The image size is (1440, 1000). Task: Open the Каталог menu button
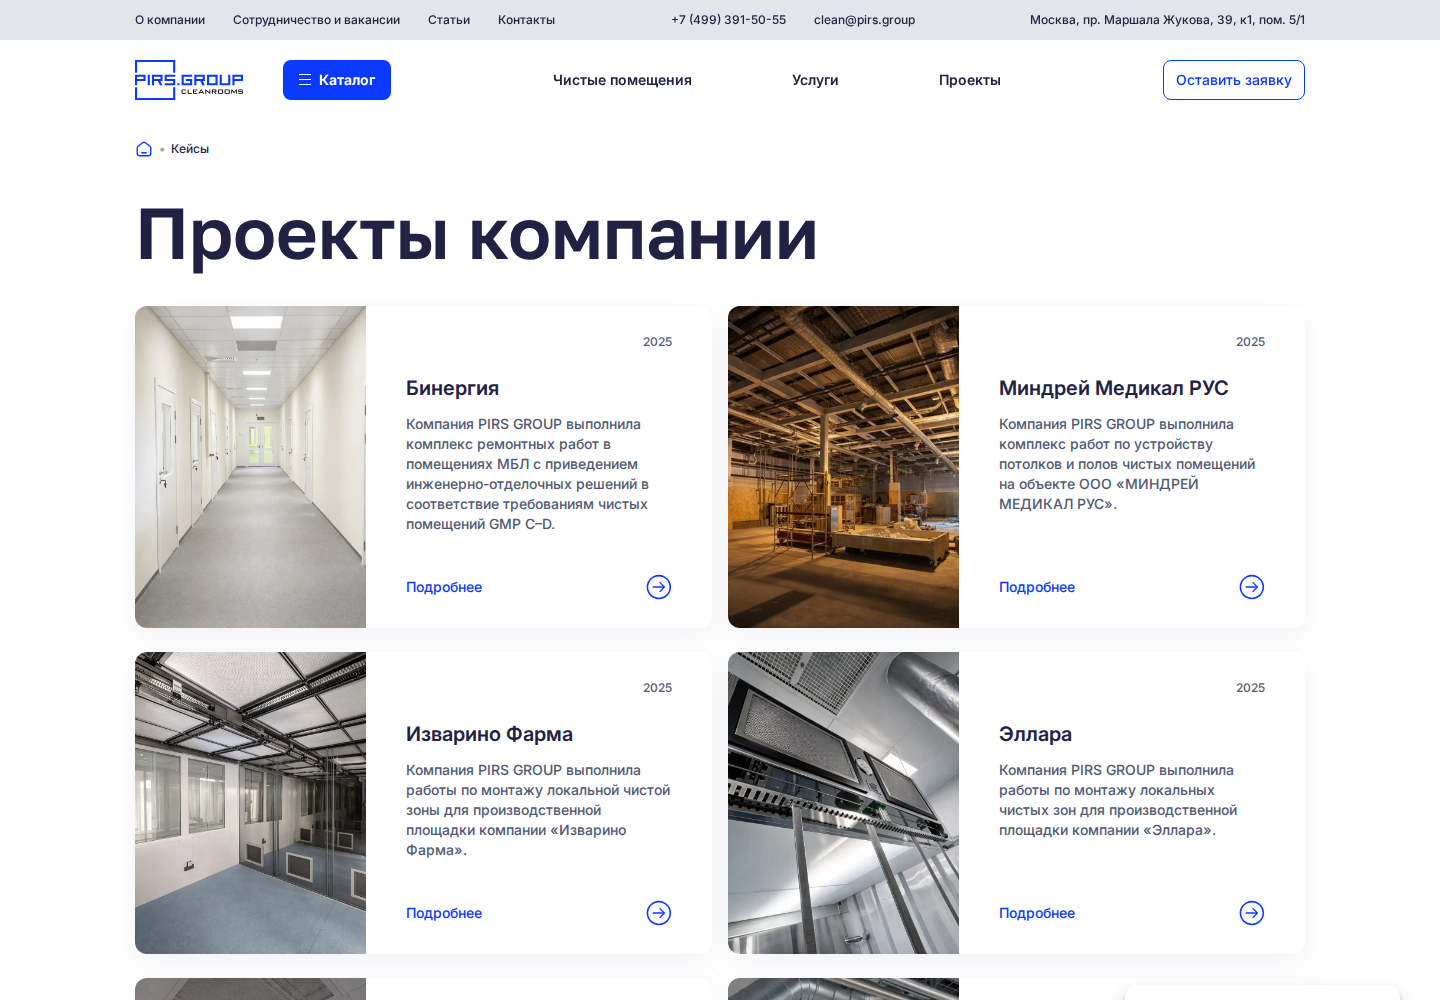[x=337, y=80]
